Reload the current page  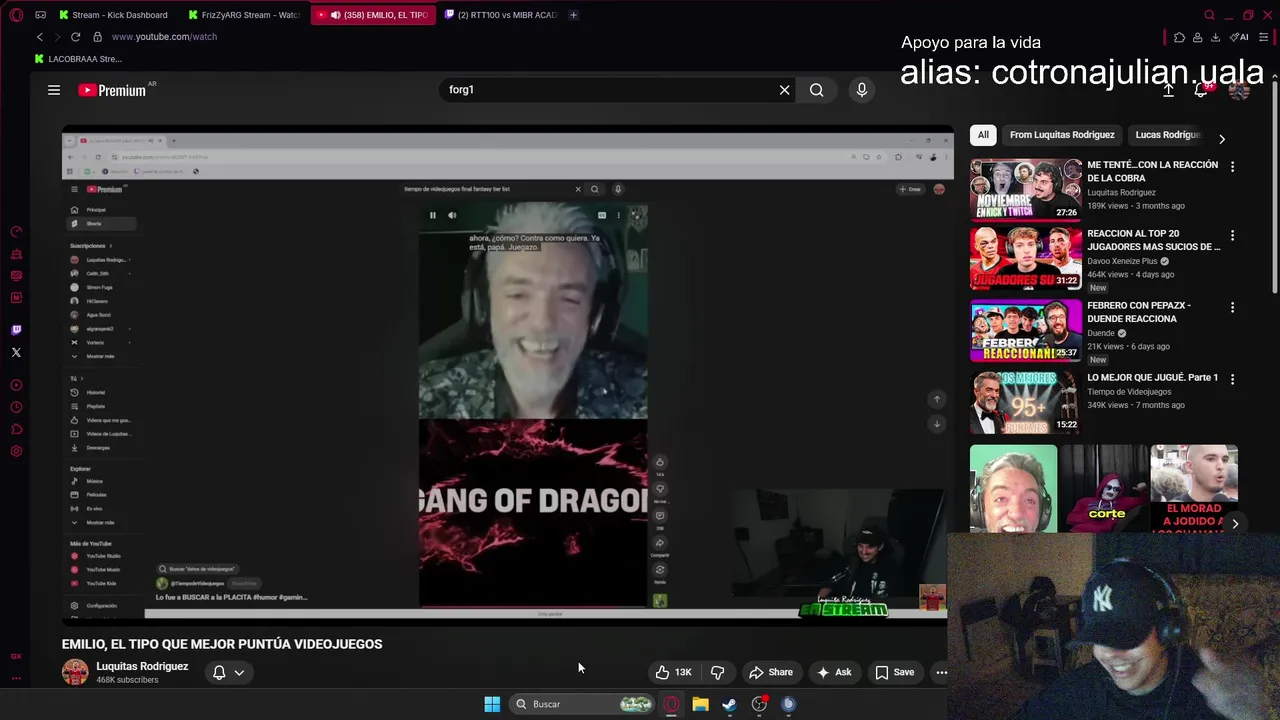[75, 37]
